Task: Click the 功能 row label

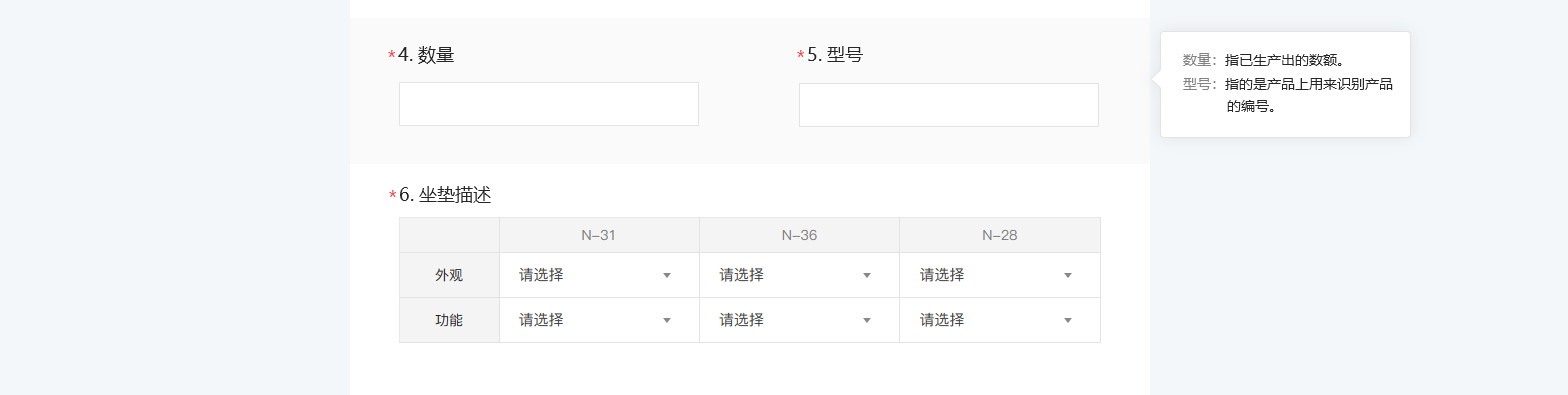Action: tap(449, 320)
